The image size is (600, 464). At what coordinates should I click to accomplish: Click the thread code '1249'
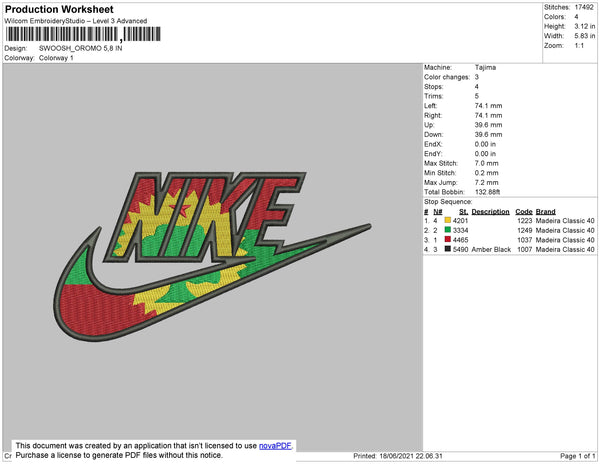(525, 230)
